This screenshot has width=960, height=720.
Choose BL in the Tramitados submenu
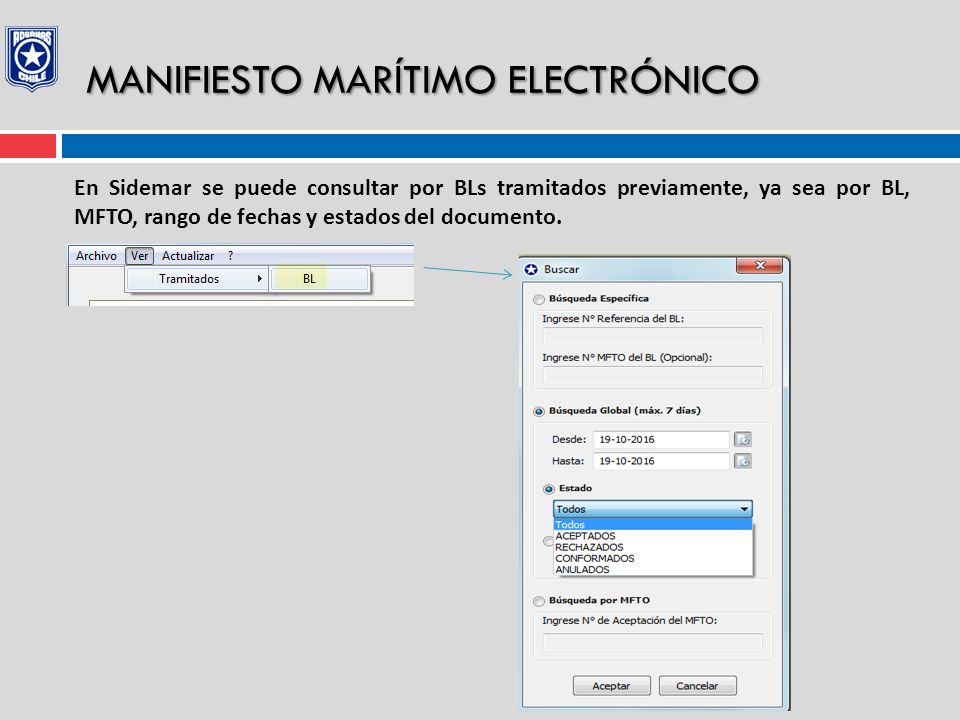[320, 279]
